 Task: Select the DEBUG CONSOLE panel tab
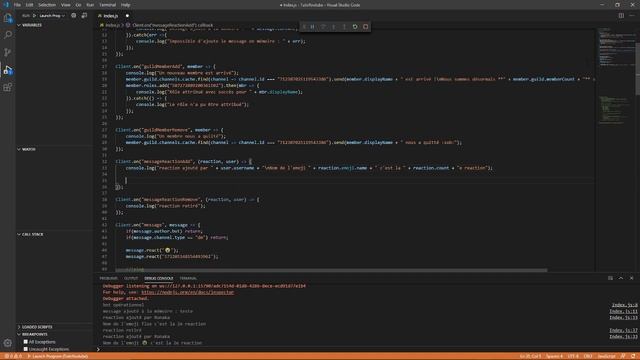(159, 278)
